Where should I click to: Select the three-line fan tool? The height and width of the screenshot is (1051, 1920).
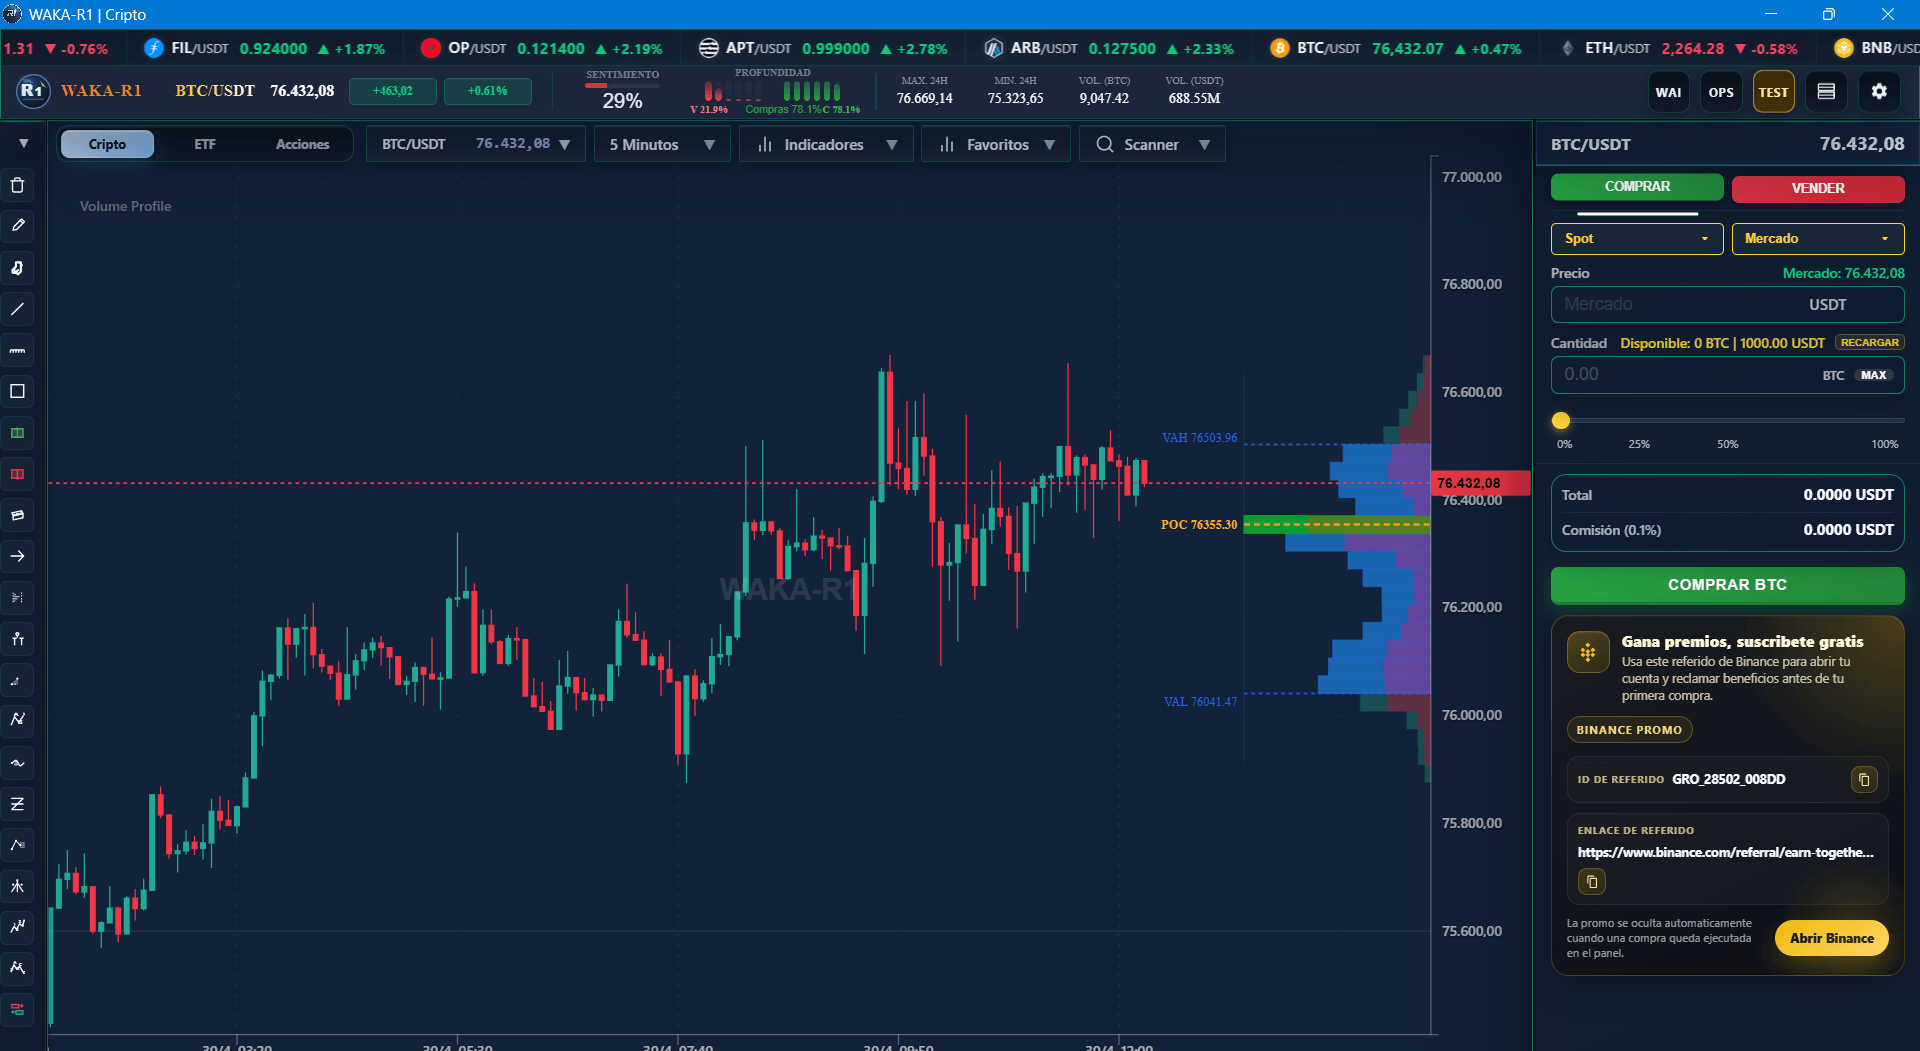(x=17, y=886)
